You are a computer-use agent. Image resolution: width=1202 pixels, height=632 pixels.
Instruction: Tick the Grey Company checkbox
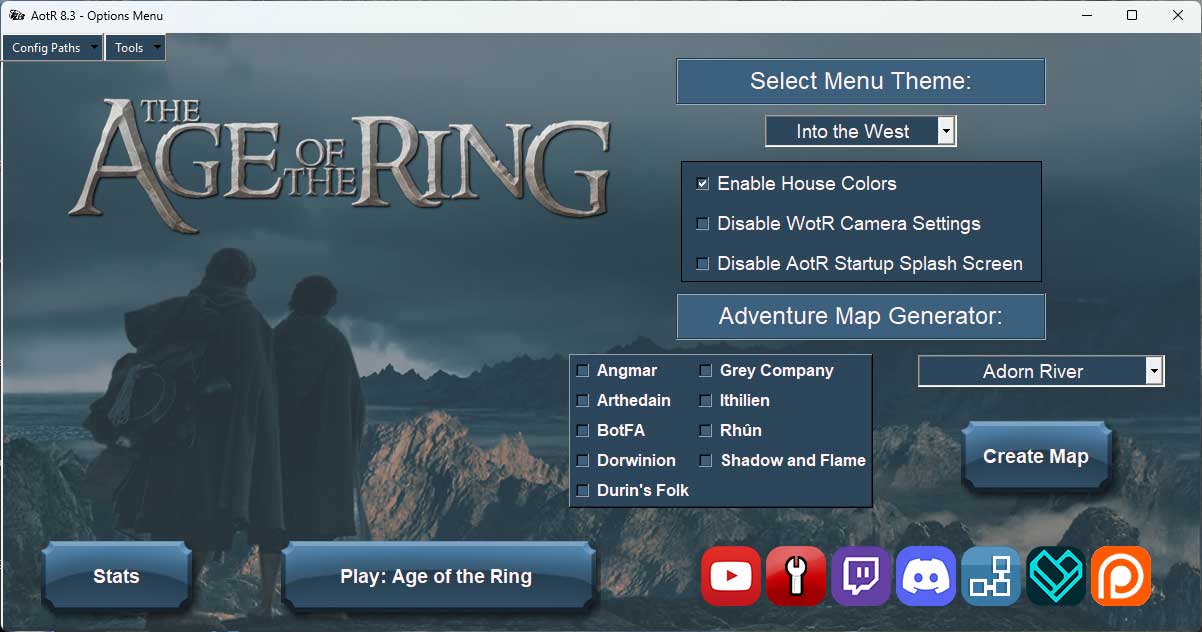pyautogui.click(x=706, y=371)
